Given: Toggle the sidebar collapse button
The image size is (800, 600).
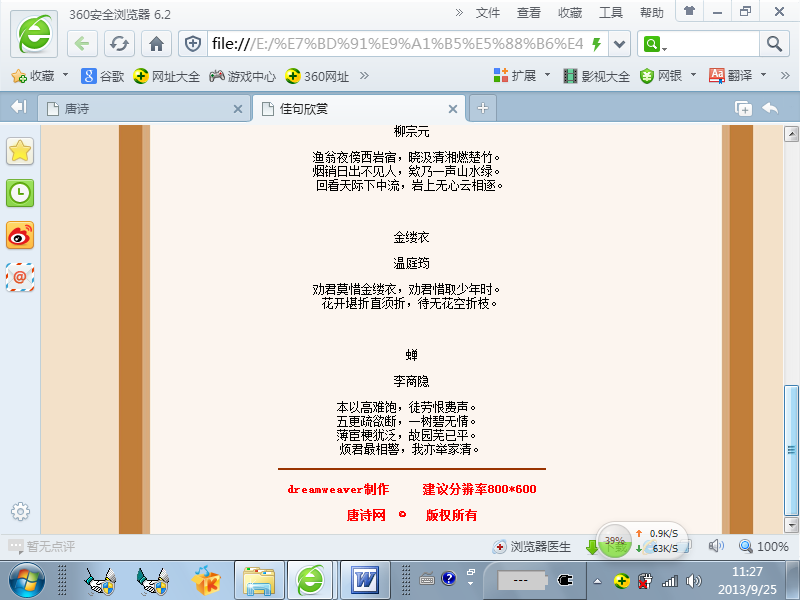Looking at the screenshot, I should (x=18, y=108).
